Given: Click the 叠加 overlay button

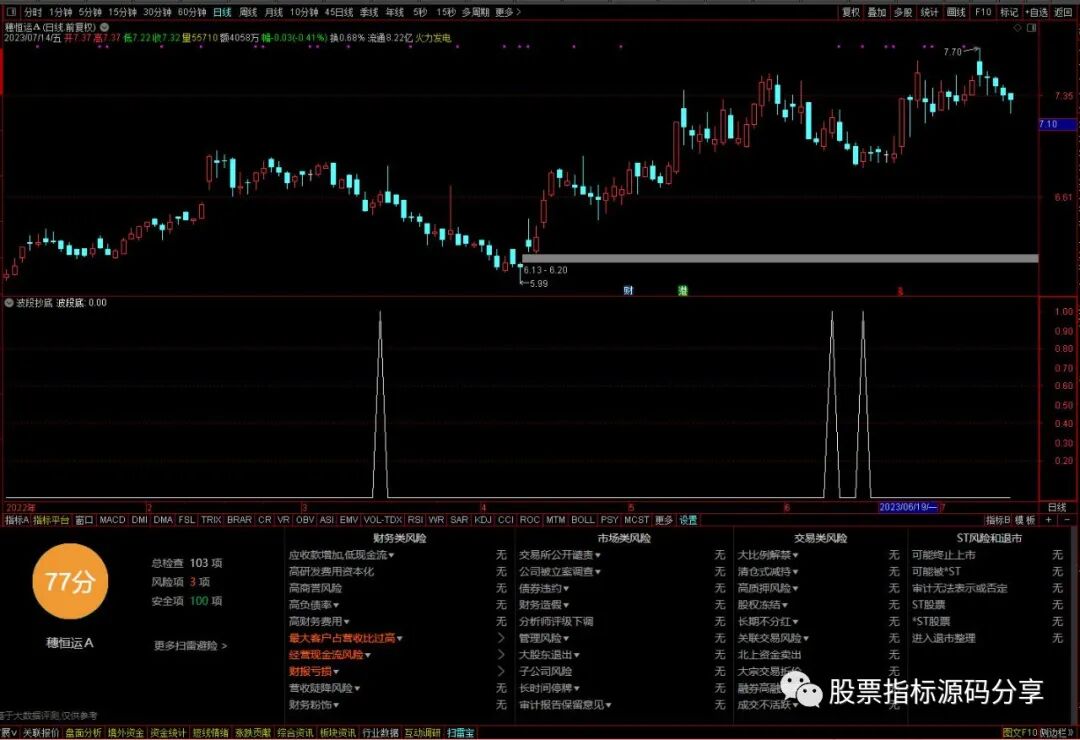Looking at the screenshot, I should 877,12.
